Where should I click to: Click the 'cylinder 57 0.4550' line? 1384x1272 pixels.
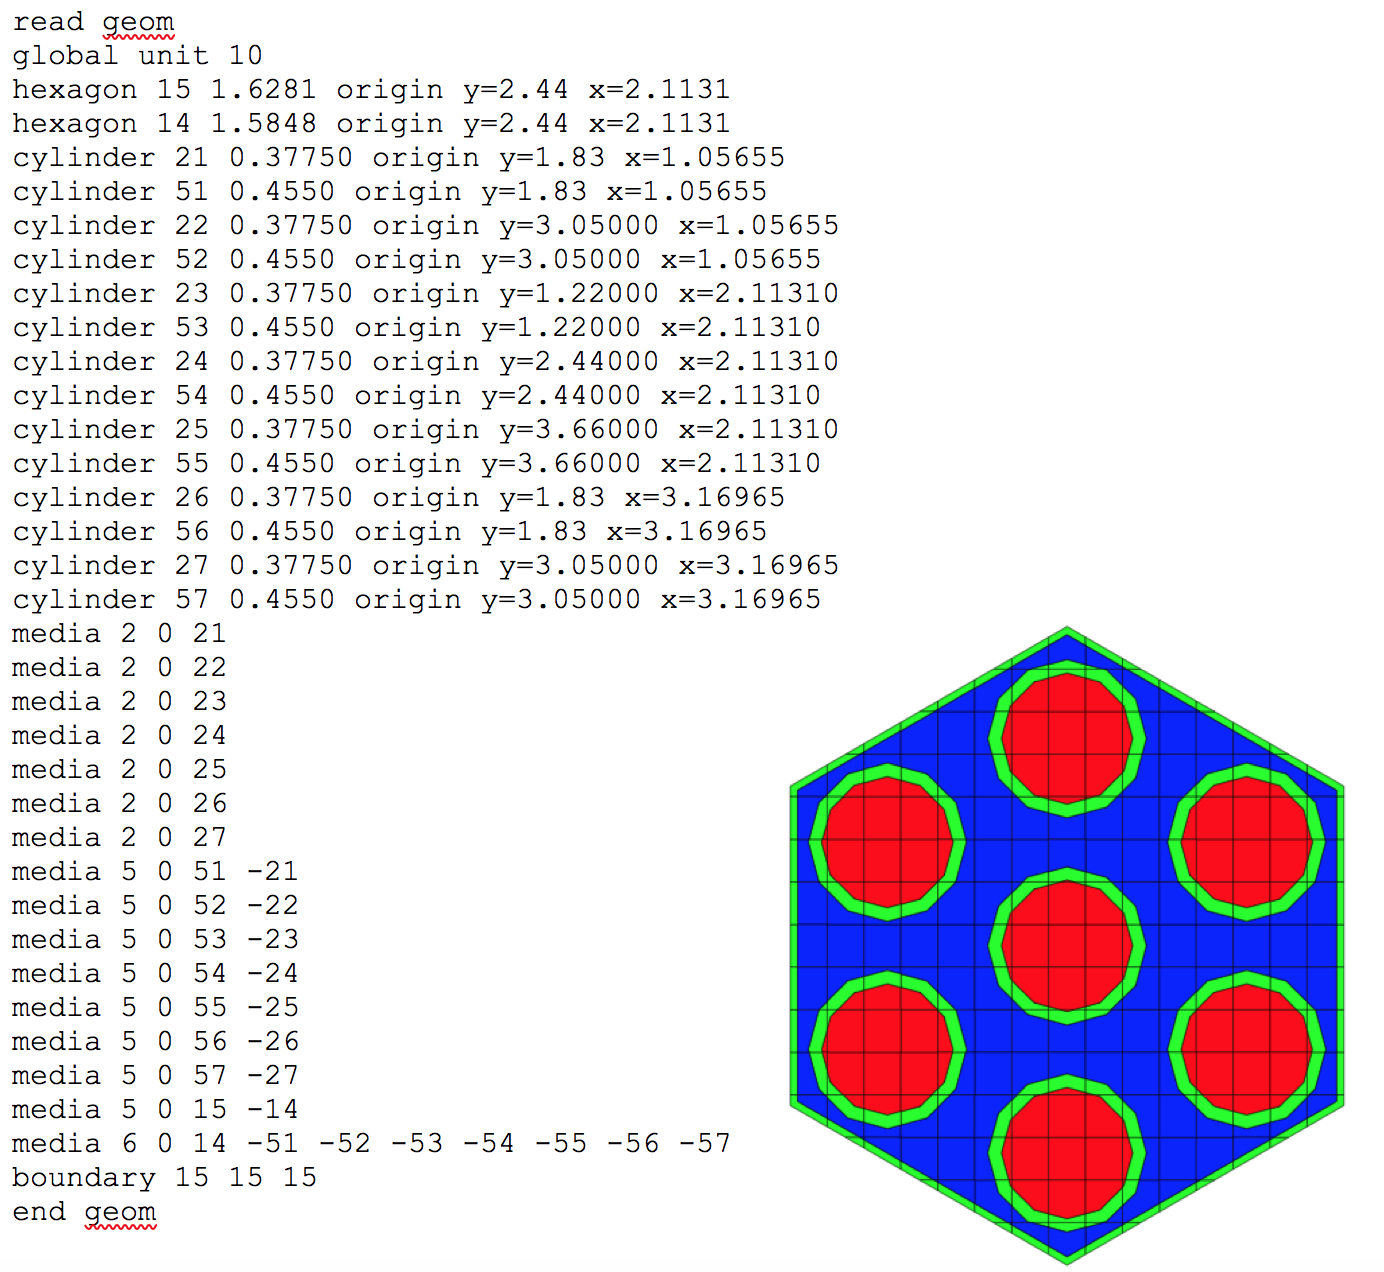click(416, 600)
